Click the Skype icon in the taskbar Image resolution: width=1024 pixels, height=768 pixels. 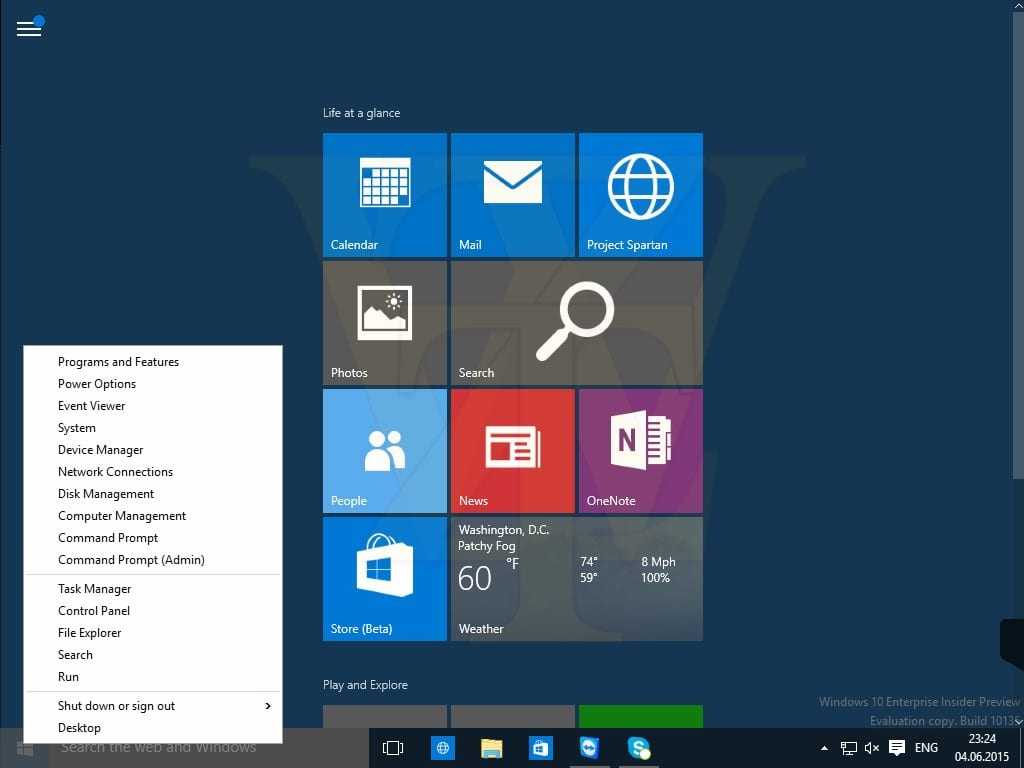tap(638, 748)
